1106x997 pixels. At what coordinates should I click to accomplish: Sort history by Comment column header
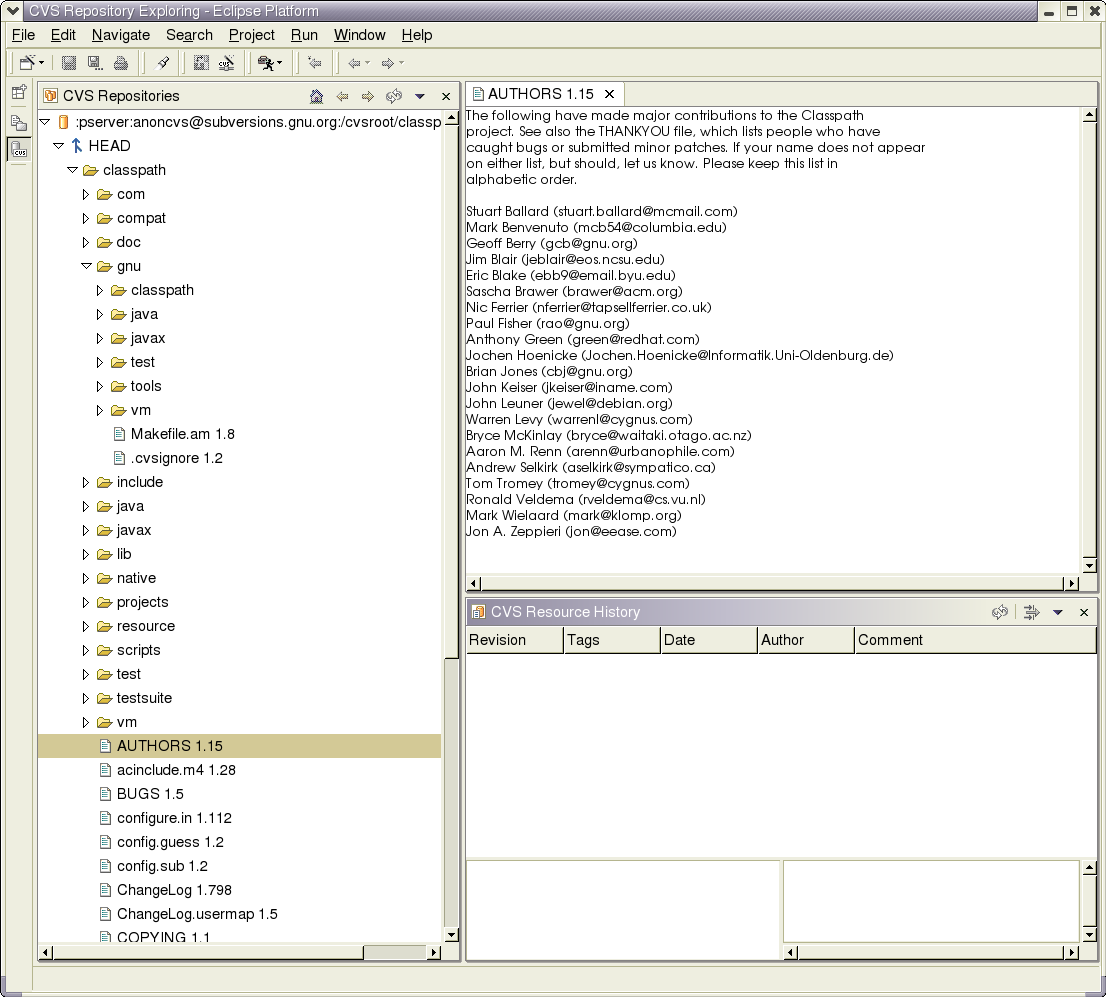tap(976, 640)
